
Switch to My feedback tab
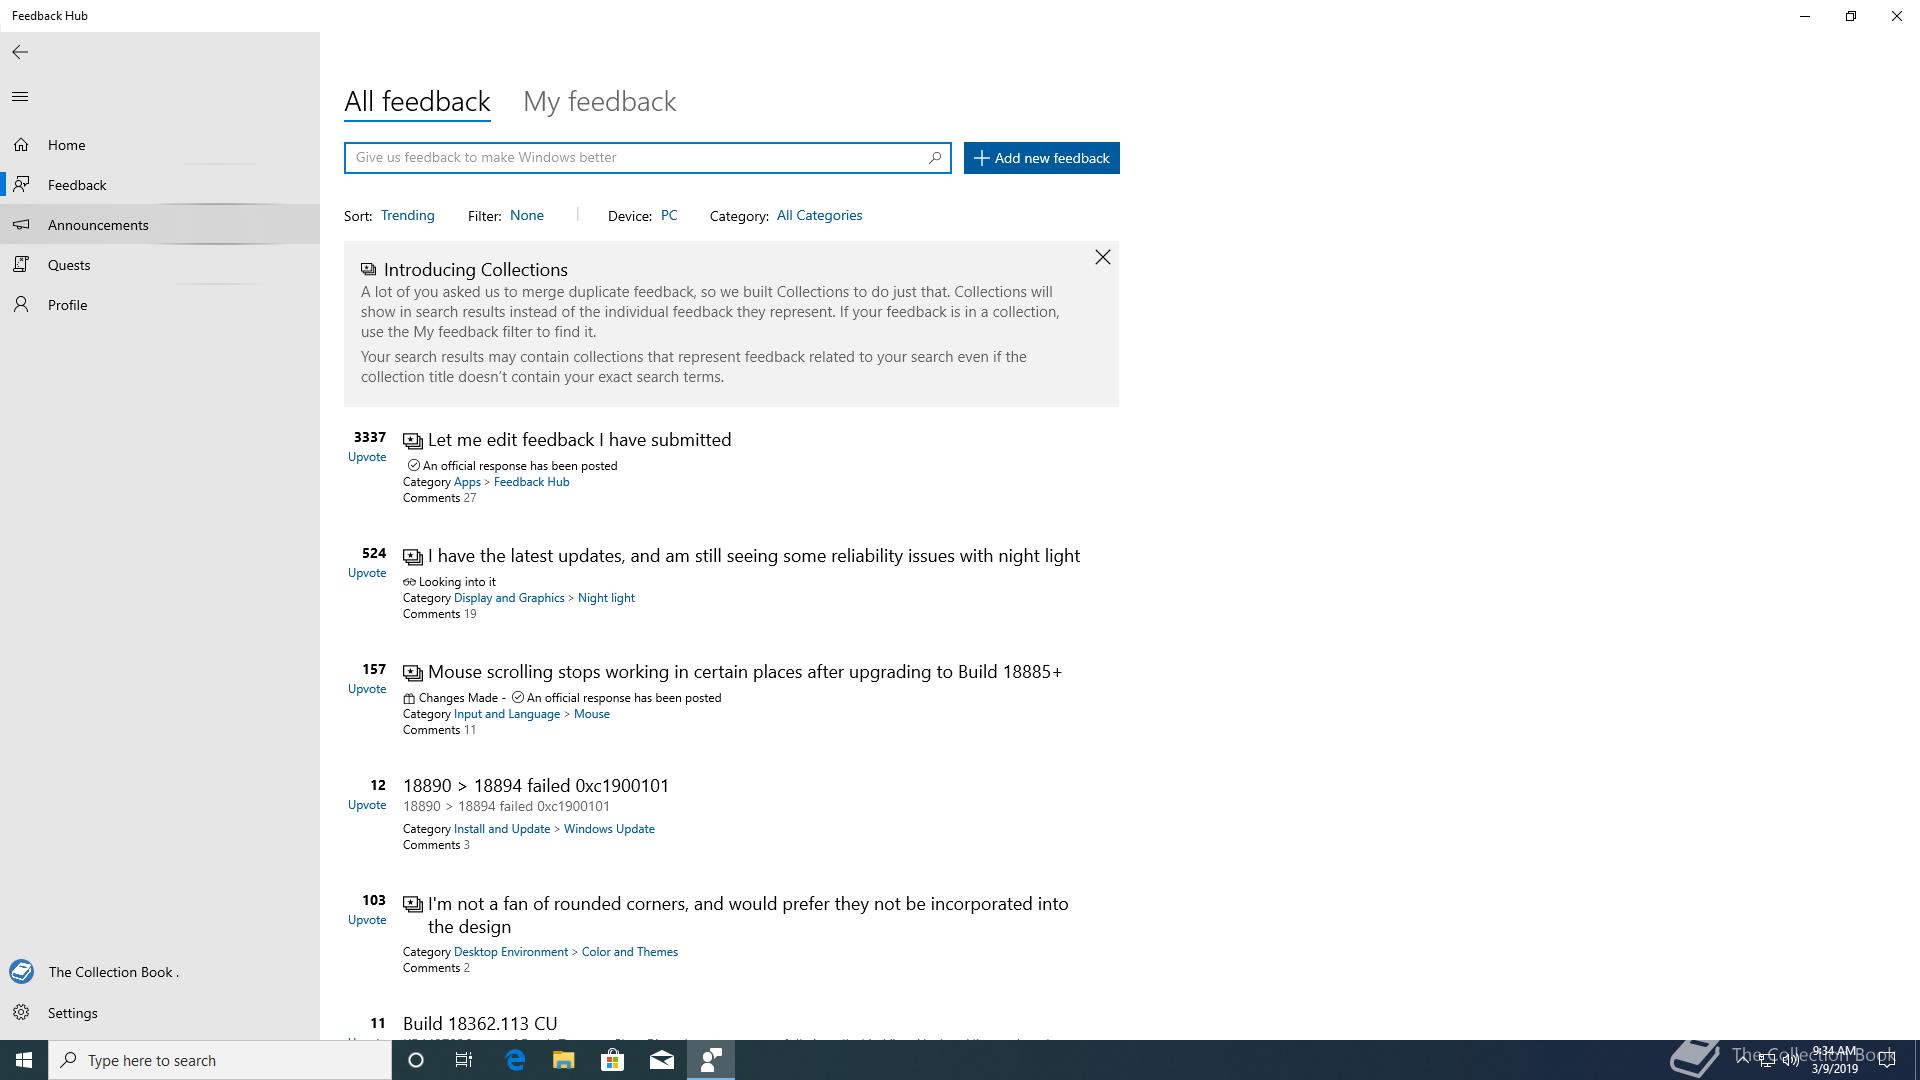(600, 102)
